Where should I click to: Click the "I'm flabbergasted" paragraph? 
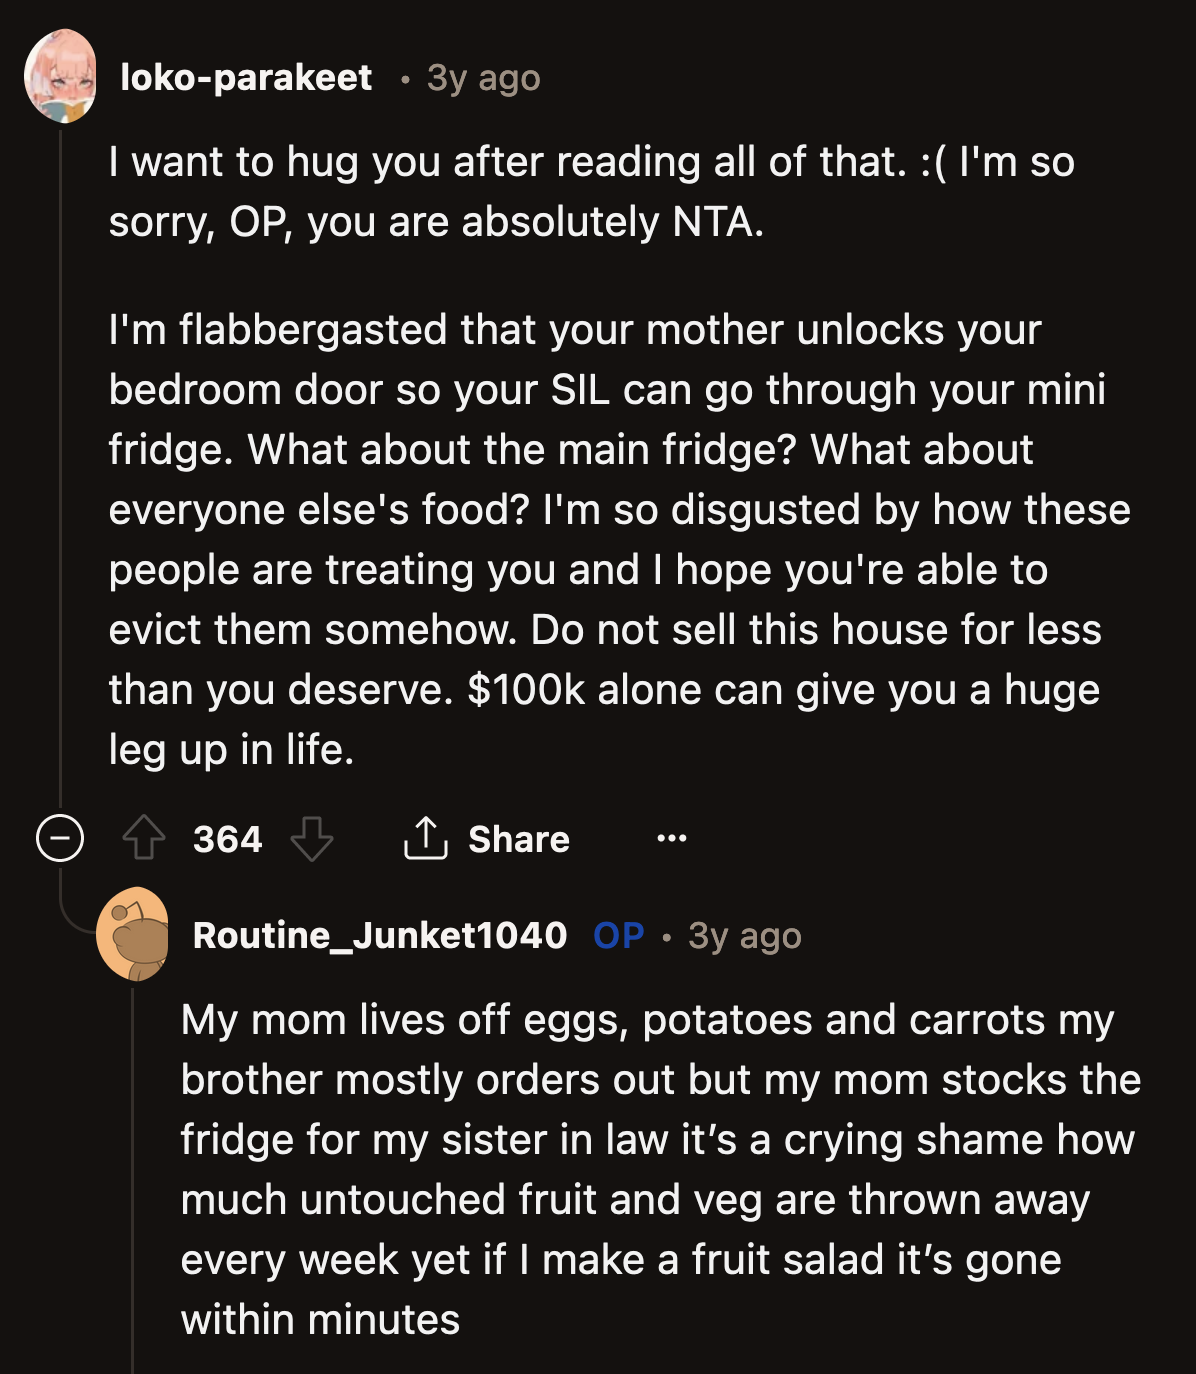(x=610, y=540)
